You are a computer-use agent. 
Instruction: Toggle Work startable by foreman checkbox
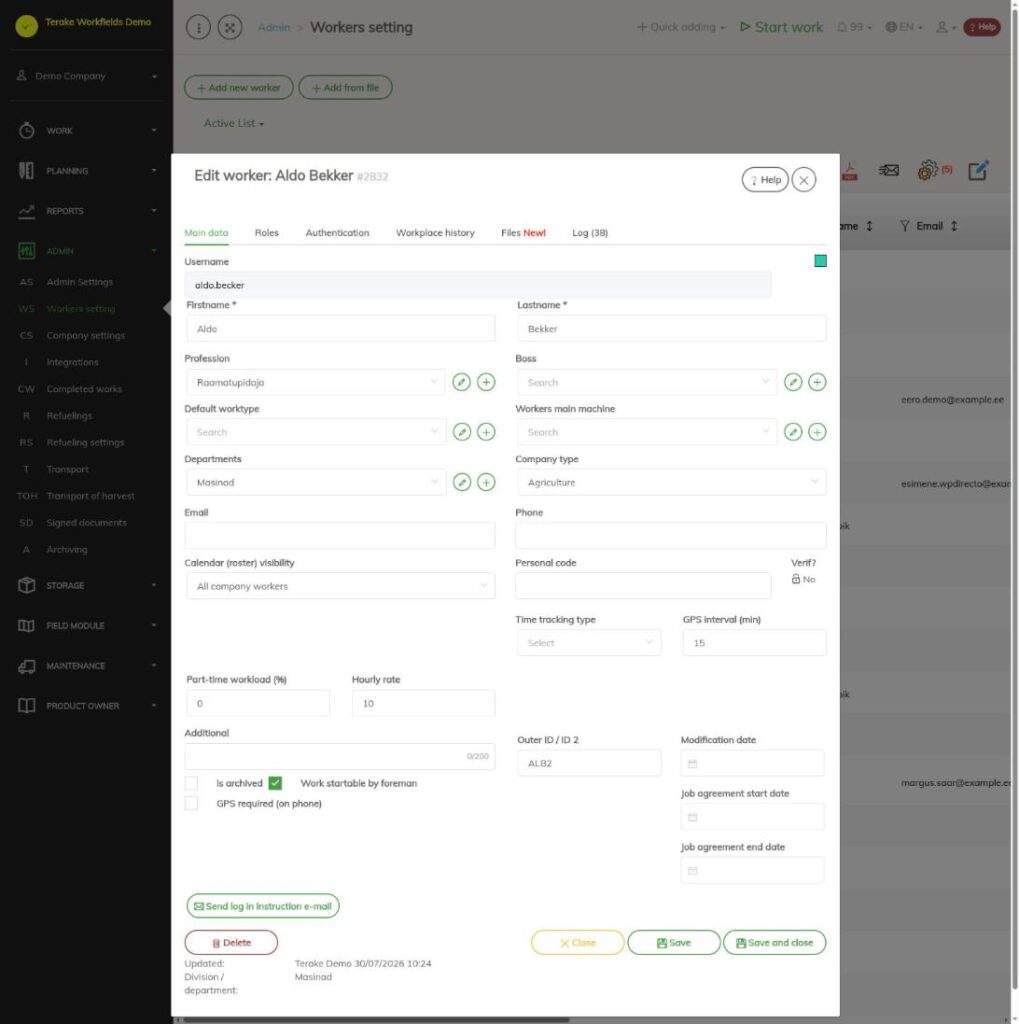point(275,783)
